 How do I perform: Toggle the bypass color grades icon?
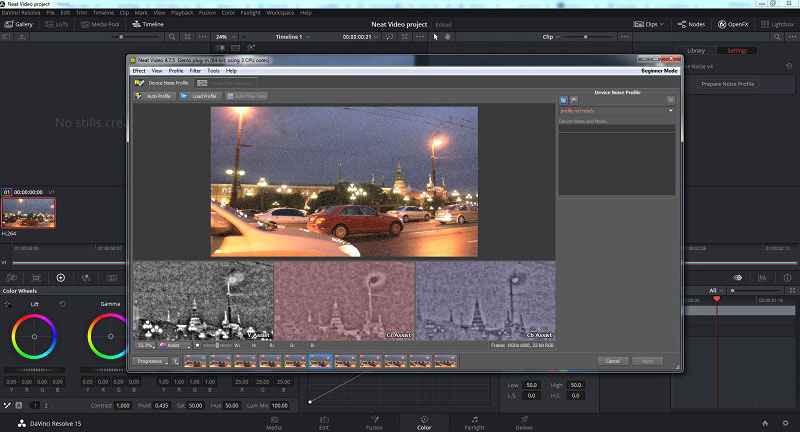[x=389, y=37]
